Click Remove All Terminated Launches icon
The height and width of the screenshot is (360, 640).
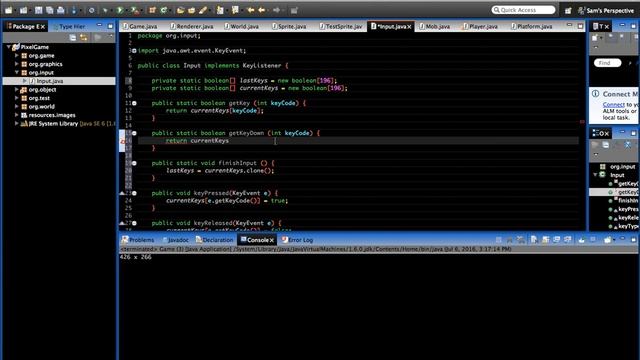pos(520,240)
